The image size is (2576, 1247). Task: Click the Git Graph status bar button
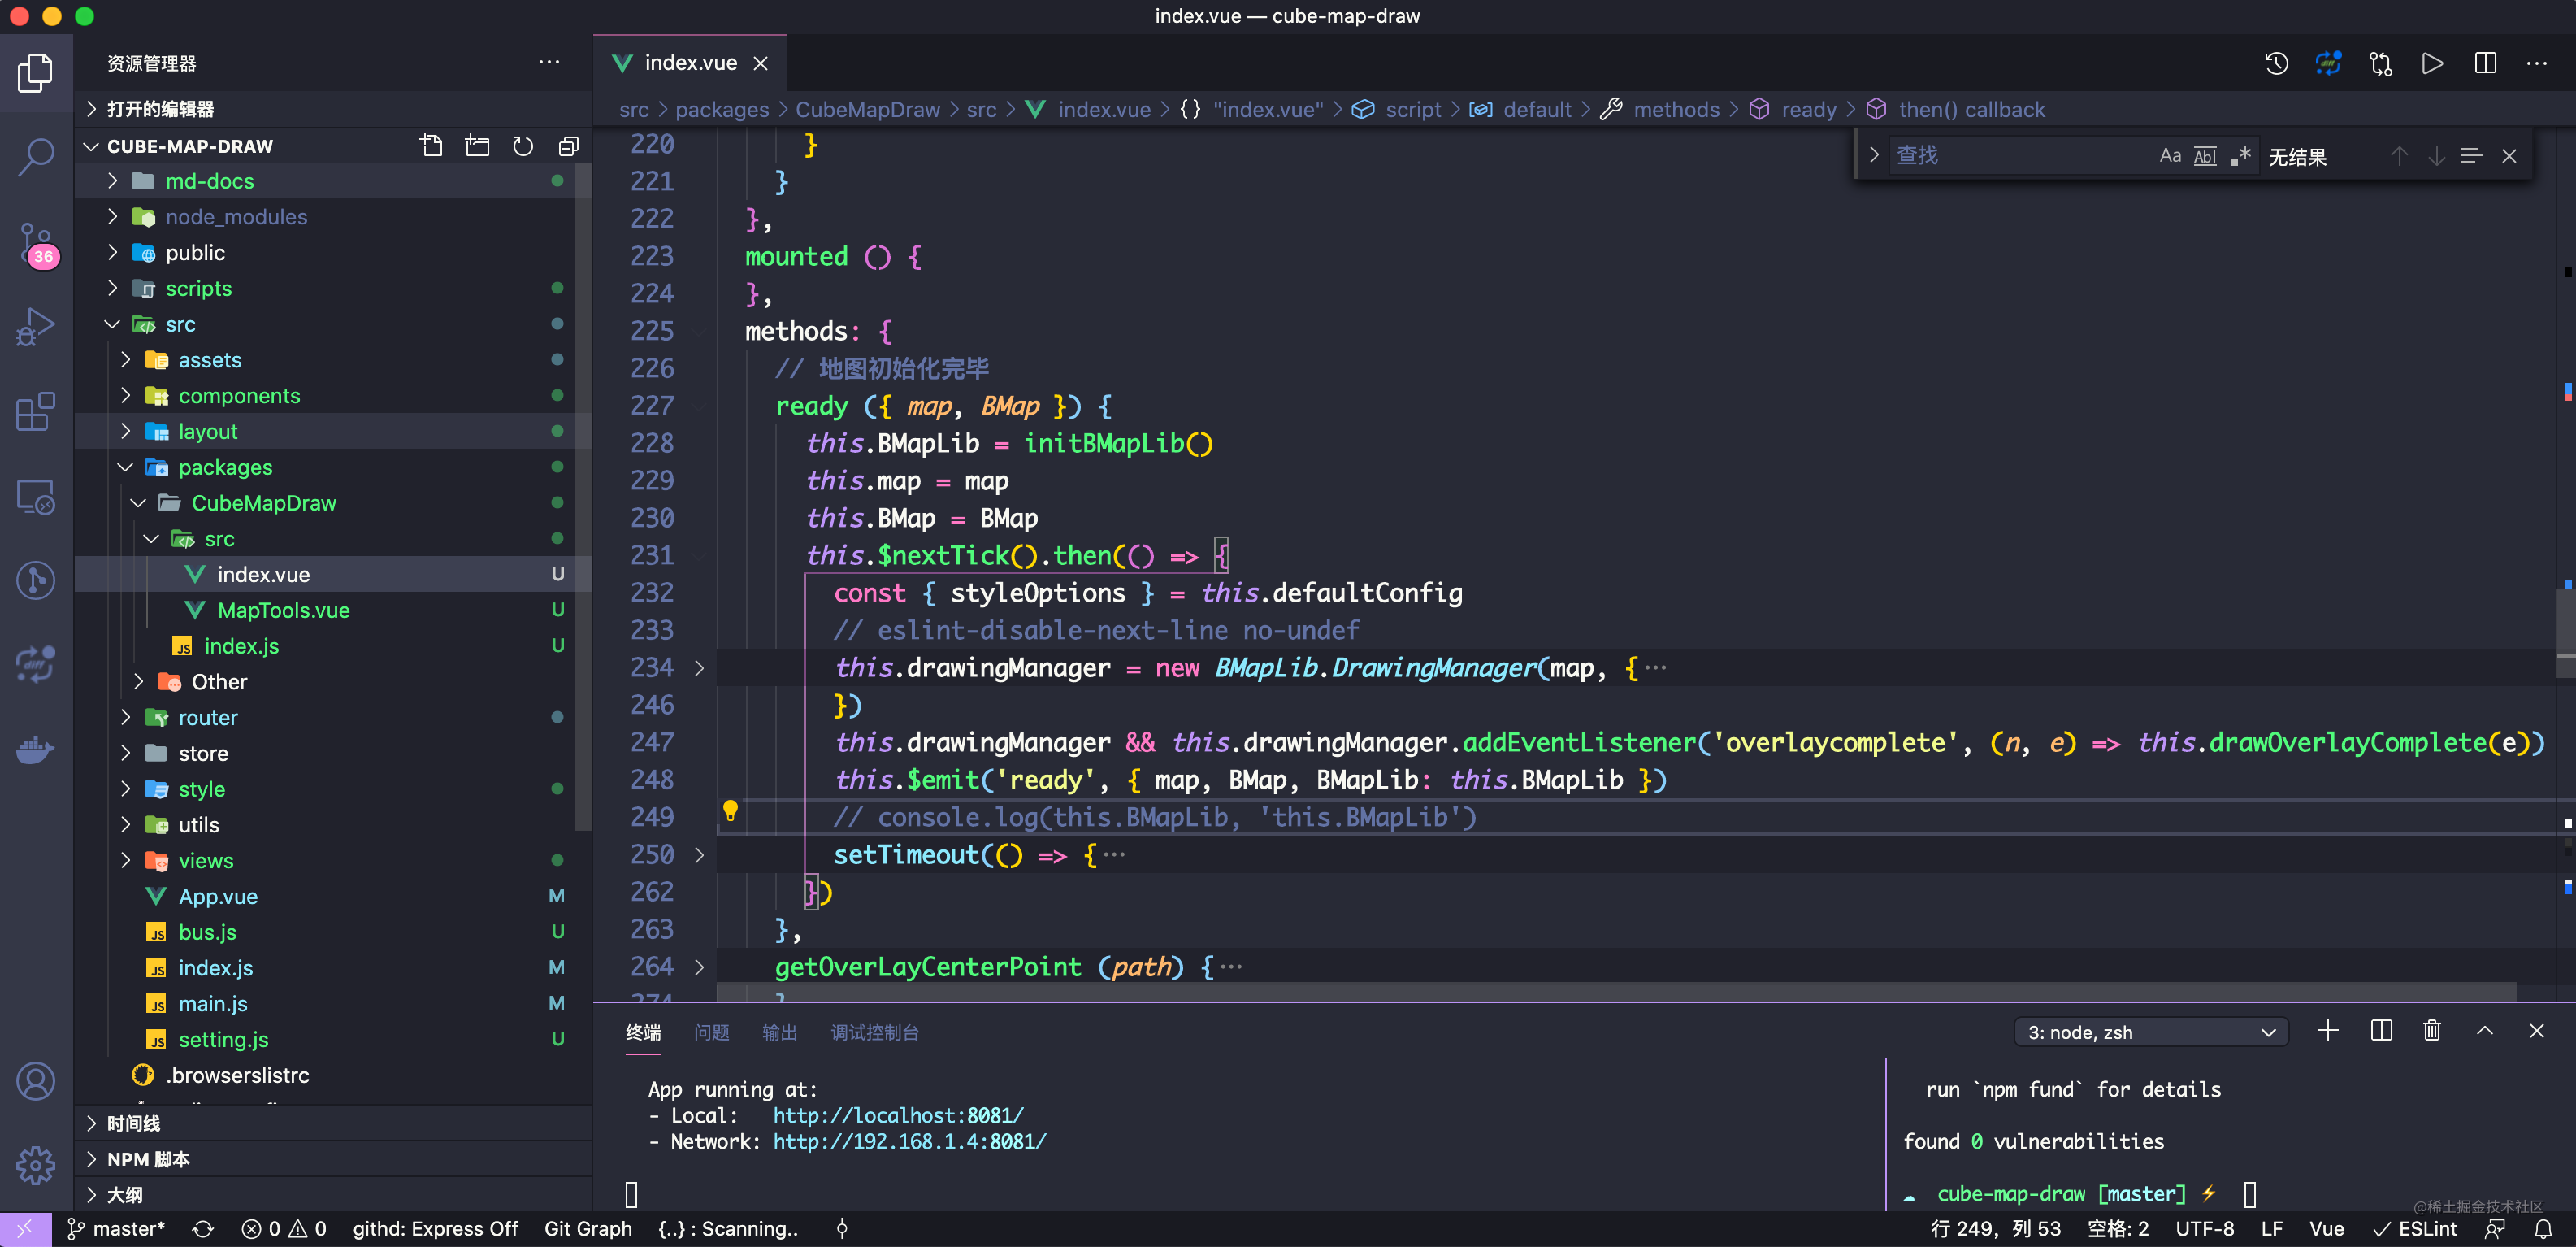click(x=587, y=1228)
